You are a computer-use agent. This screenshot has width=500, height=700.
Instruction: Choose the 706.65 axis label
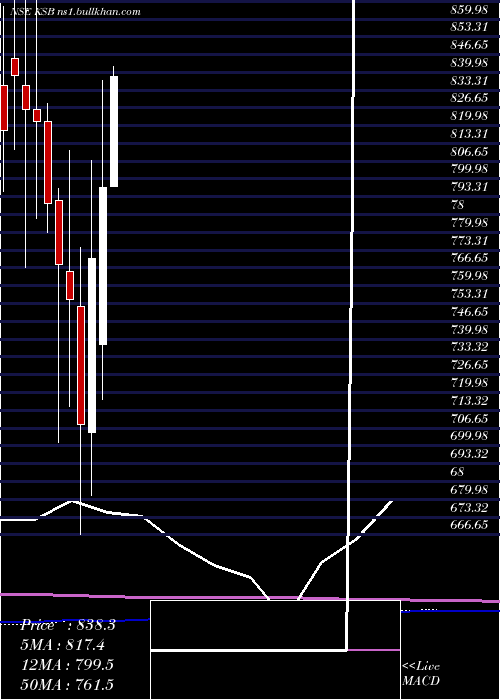pyautogui.click(x=469, y=418)
